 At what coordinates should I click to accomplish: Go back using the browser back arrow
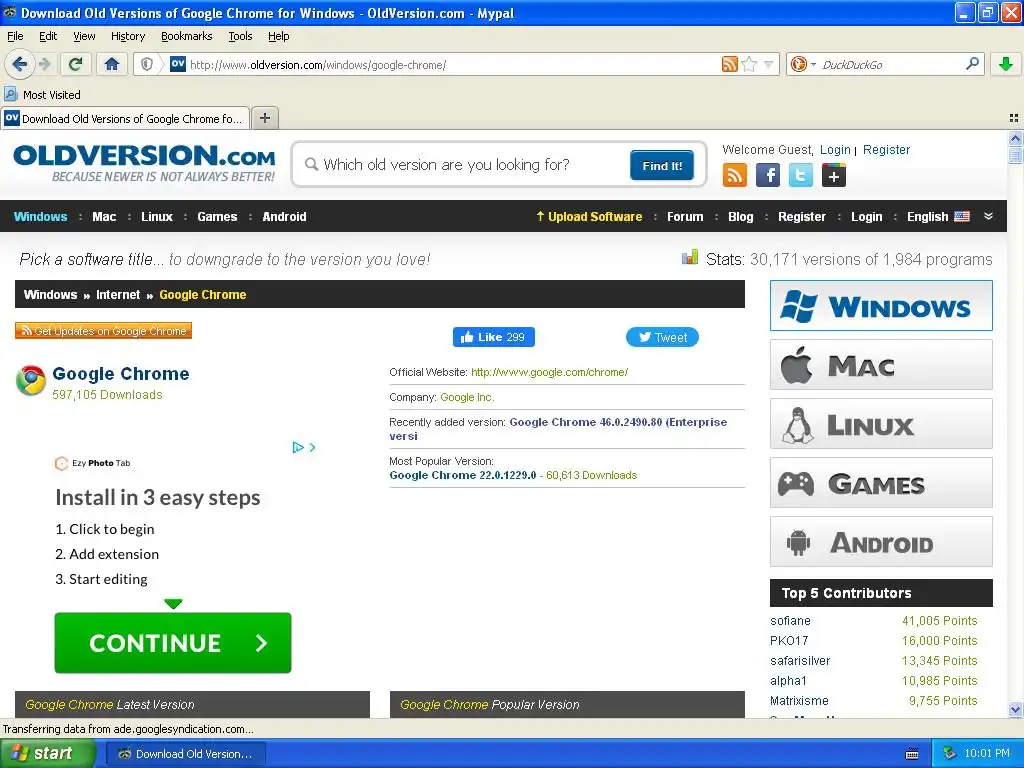20,64
